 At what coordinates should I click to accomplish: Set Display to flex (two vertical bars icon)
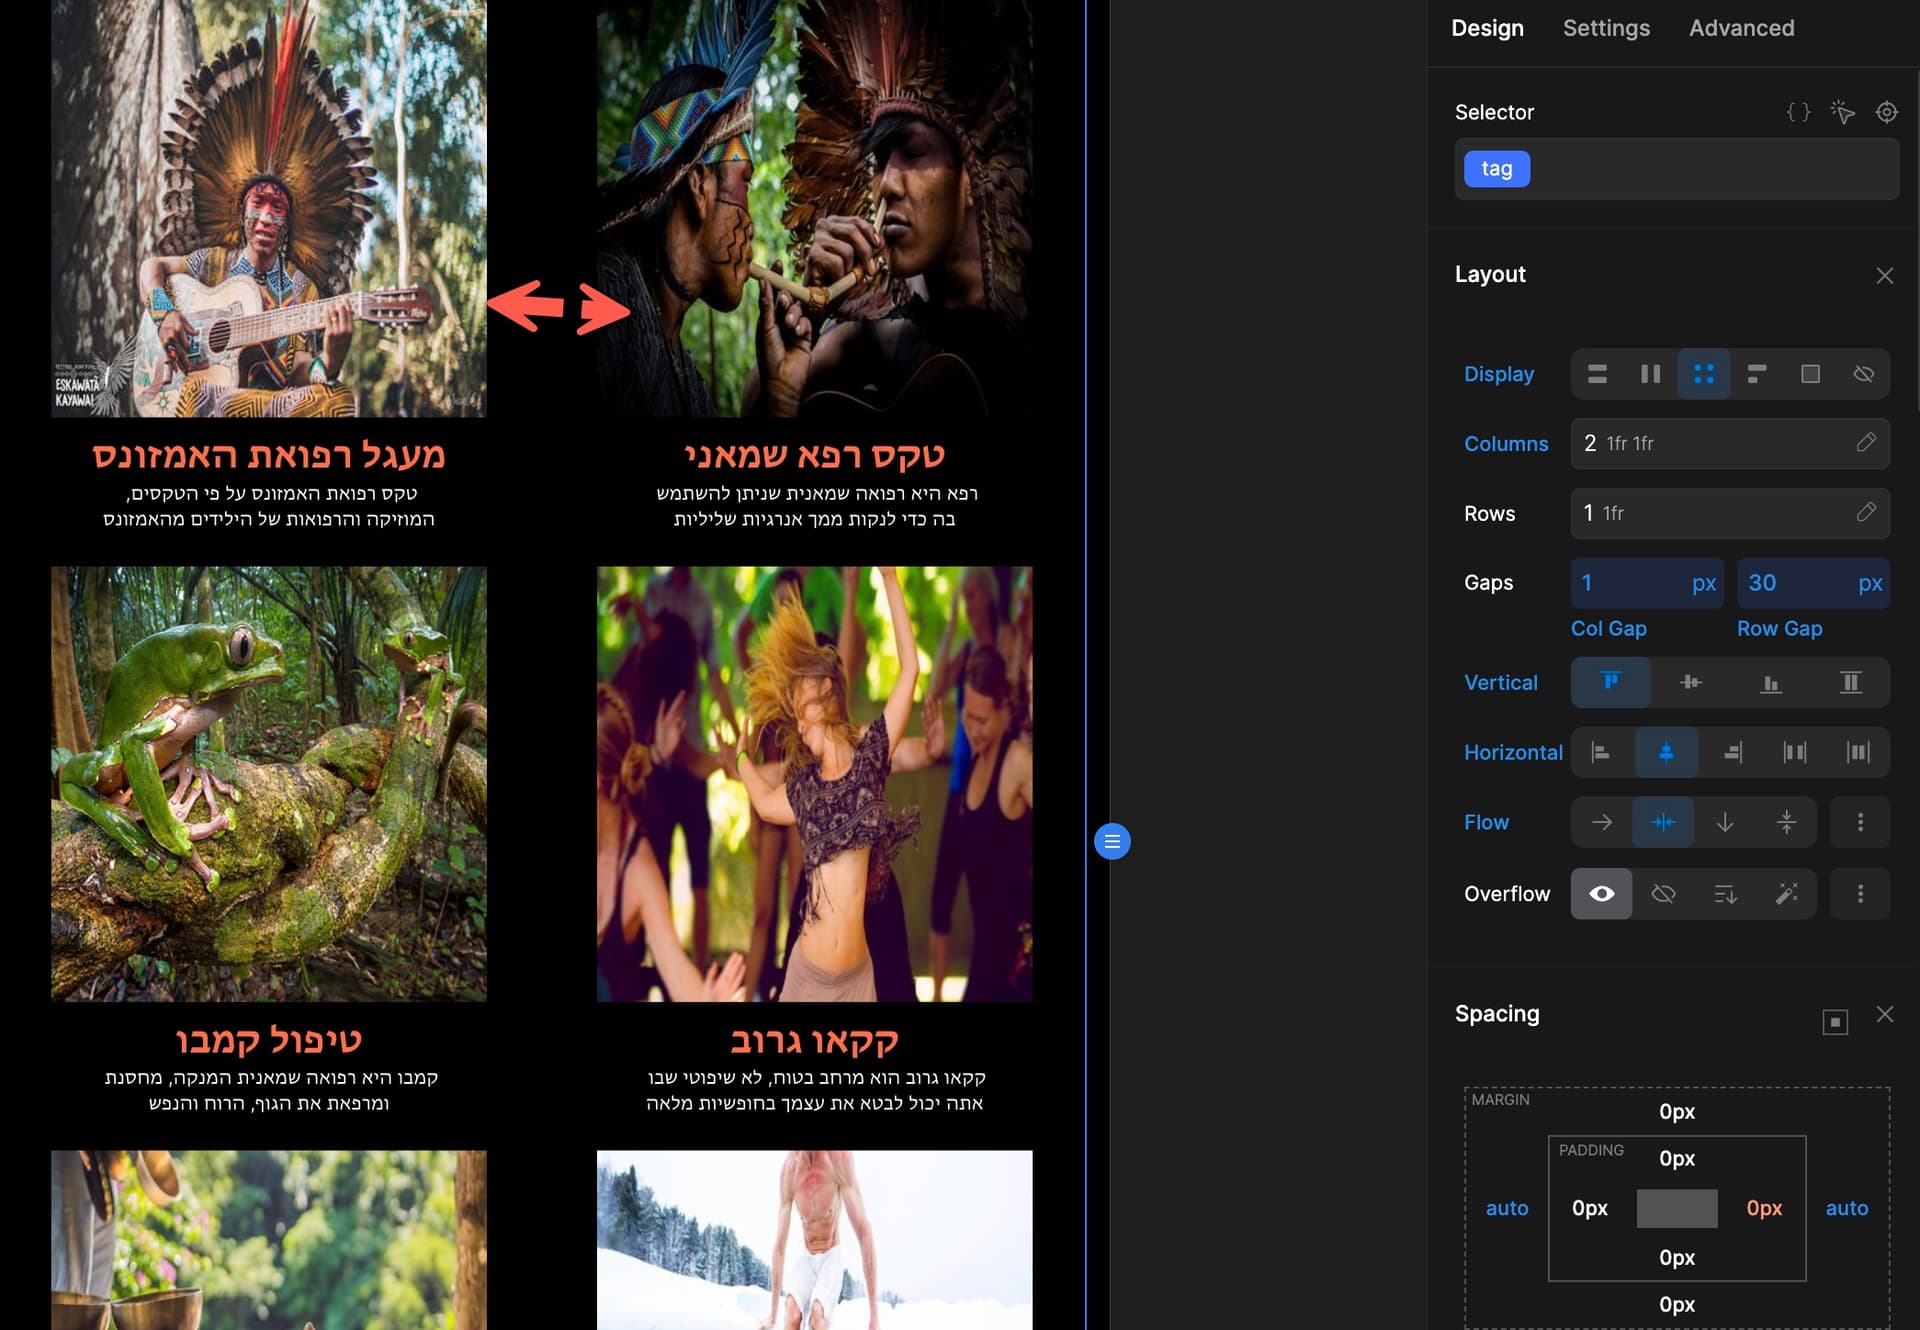pyautogui.click(x=1650, y=374)
